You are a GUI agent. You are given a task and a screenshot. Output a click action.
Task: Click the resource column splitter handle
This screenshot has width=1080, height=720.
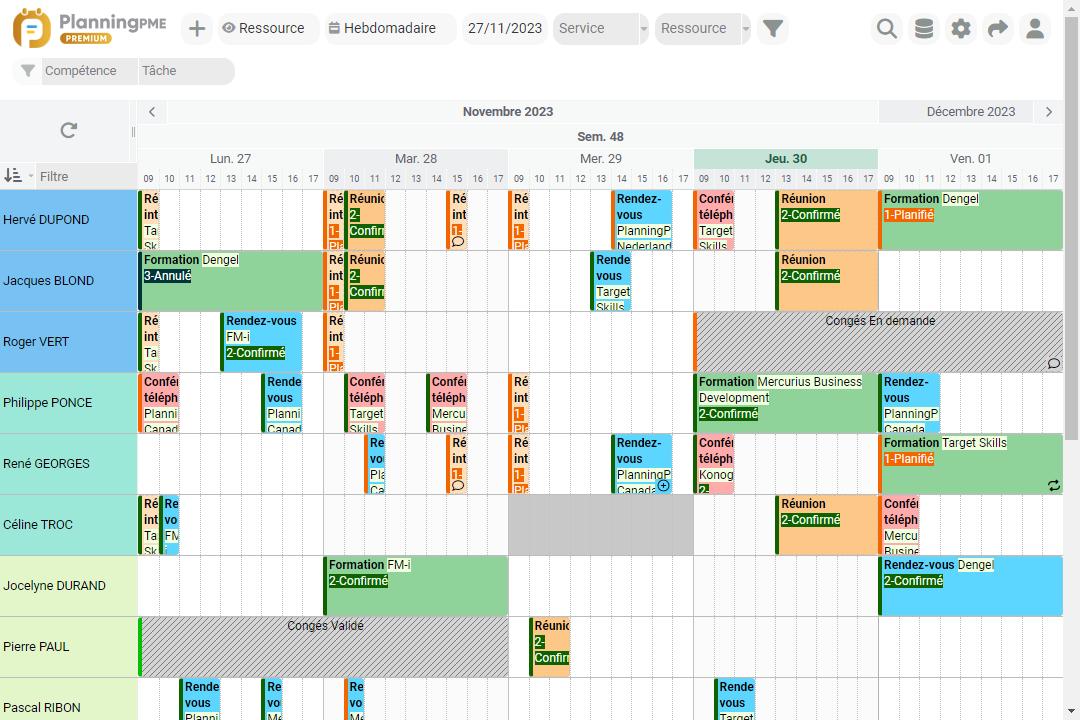point(133,132)
